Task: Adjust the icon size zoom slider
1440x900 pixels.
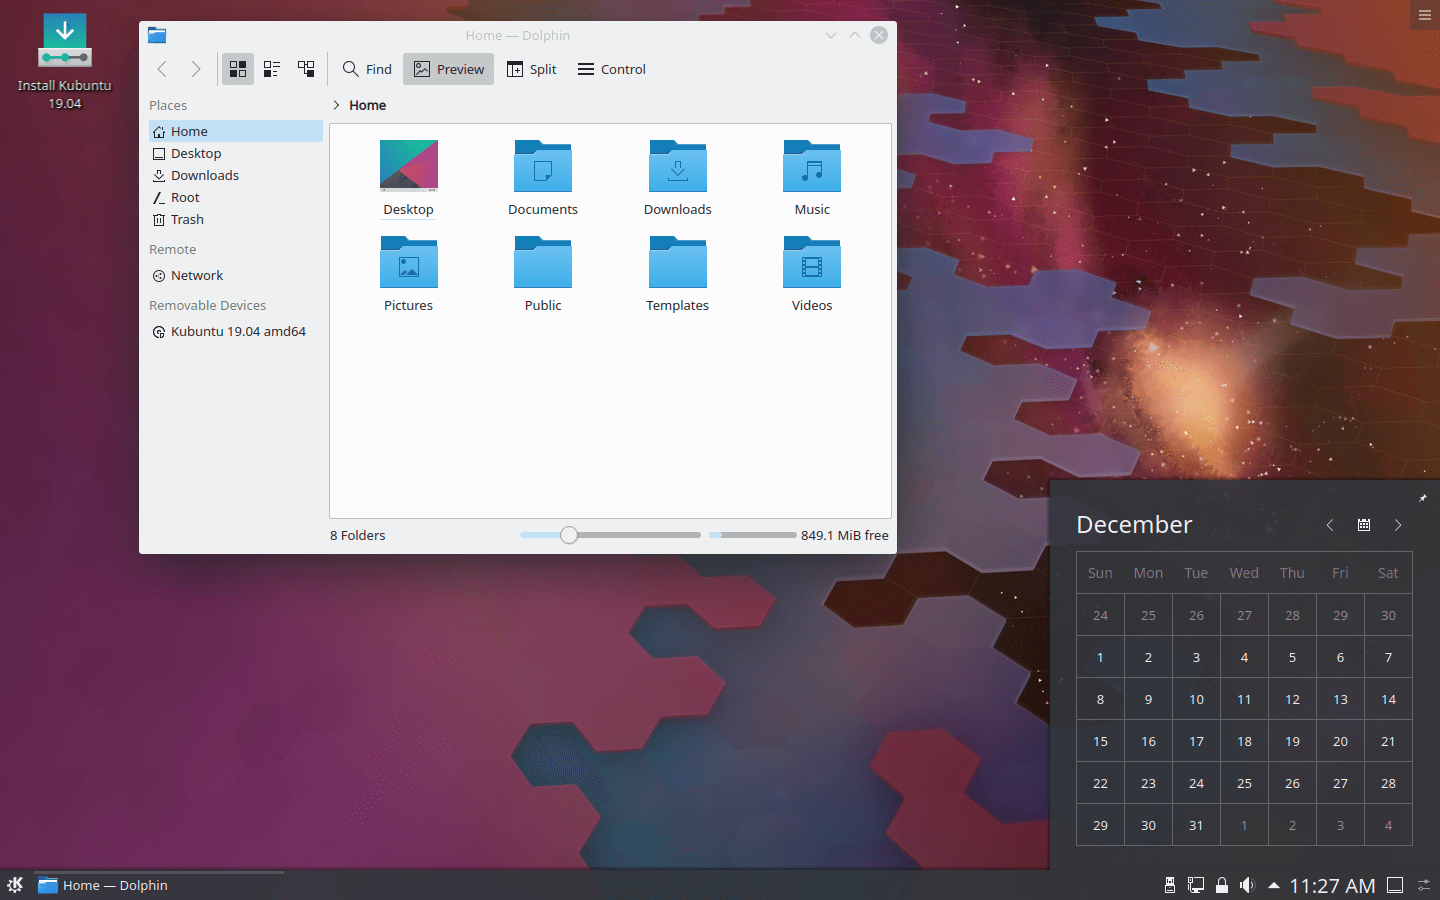Action: pos(568,535)
